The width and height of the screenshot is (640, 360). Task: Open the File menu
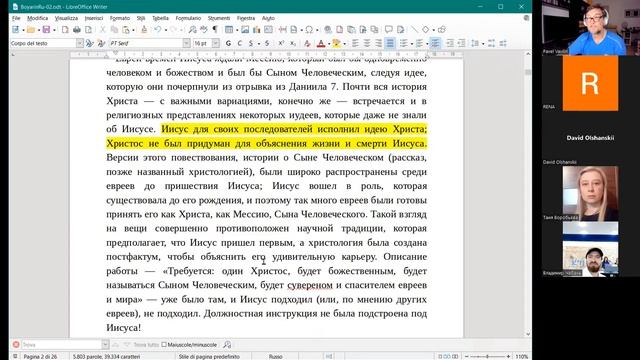click(x=16, y=18)
